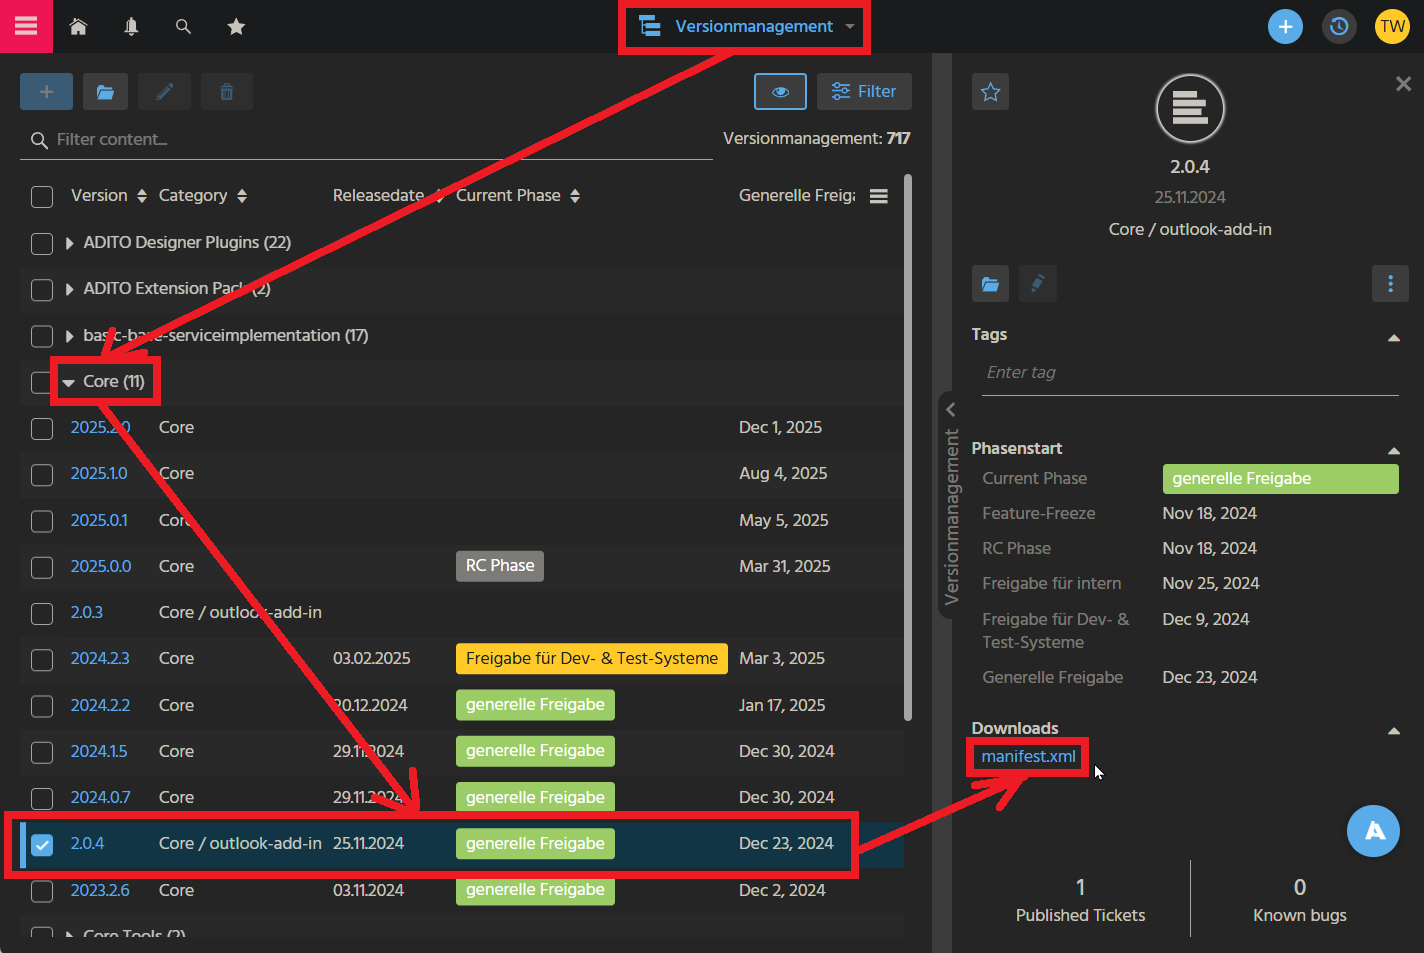Click the yellow Freigabe für Dev- & Test-Systeme badge
Screen dimensions: 1424x953
(x=592, y=658)
